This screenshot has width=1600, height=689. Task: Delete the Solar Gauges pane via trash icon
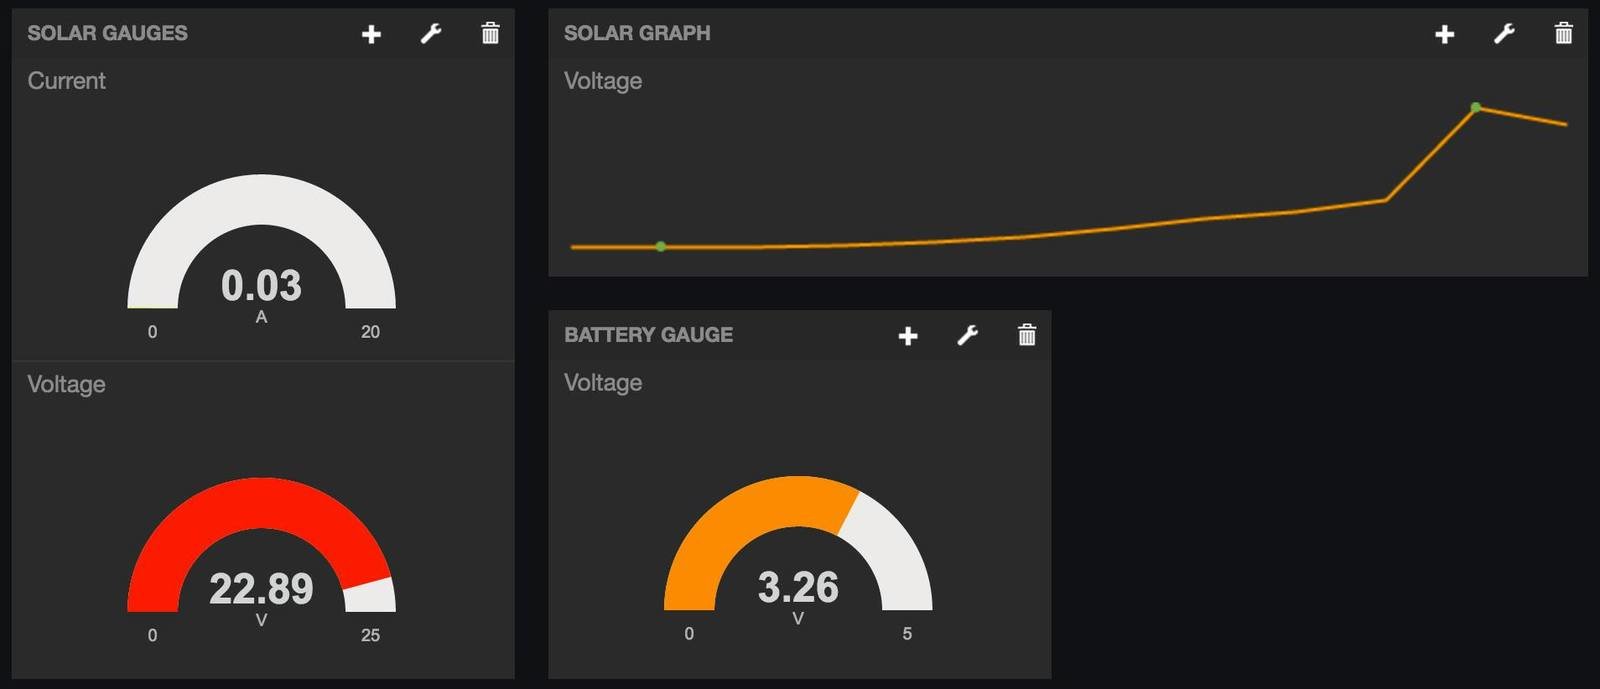point(490,34)
